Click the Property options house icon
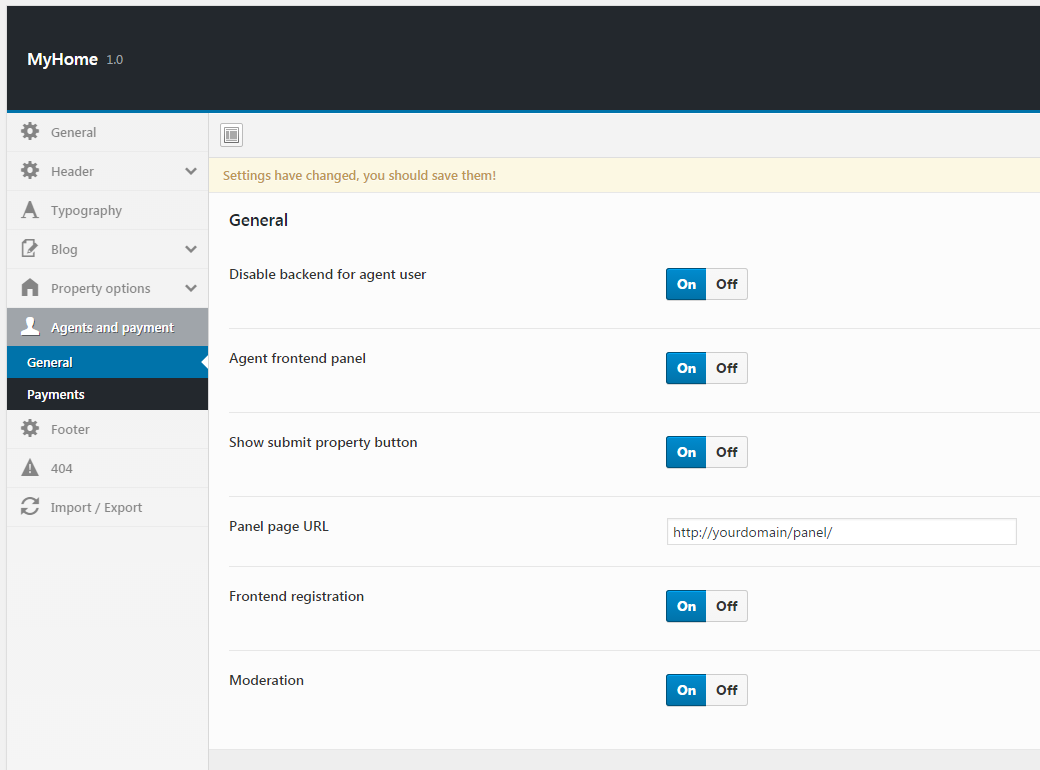Viewport: 1040px width, 770px height. click(30, 287)
